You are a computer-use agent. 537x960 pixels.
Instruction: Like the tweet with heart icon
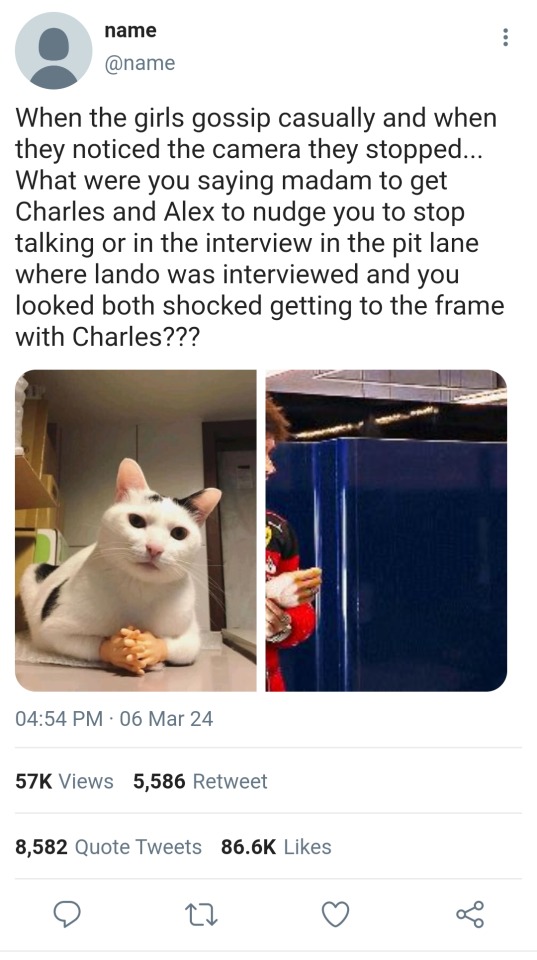click(x=336, y=914)
